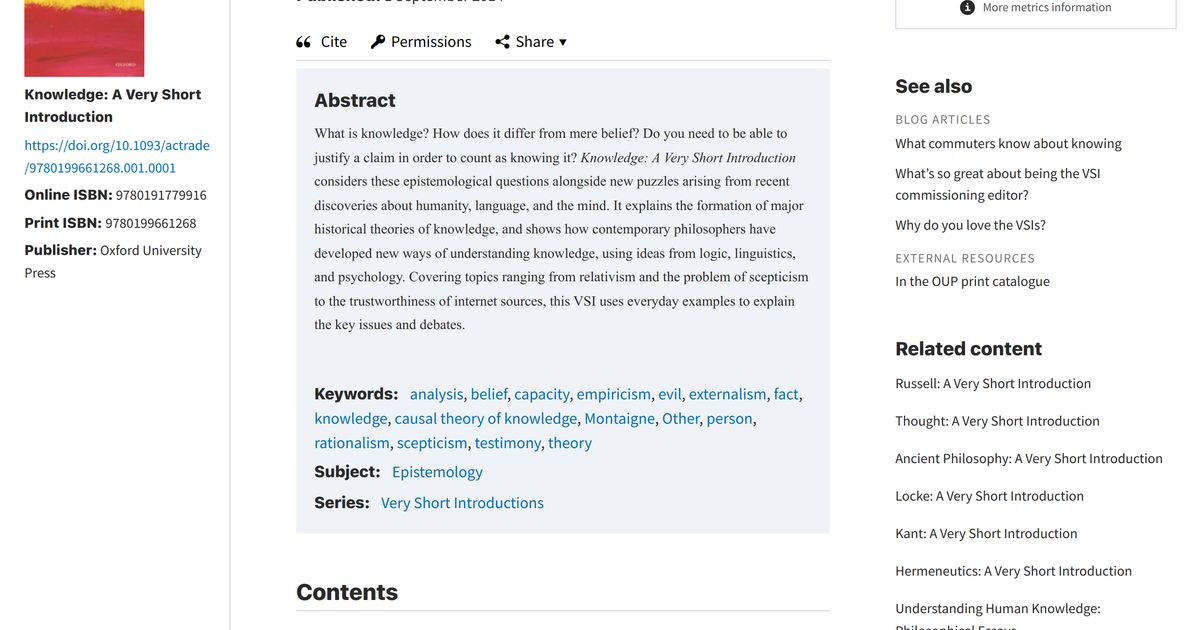Screen dimensions: 1200x630
Task: Open the 'scepticism' keyword link
Action: 432,442
